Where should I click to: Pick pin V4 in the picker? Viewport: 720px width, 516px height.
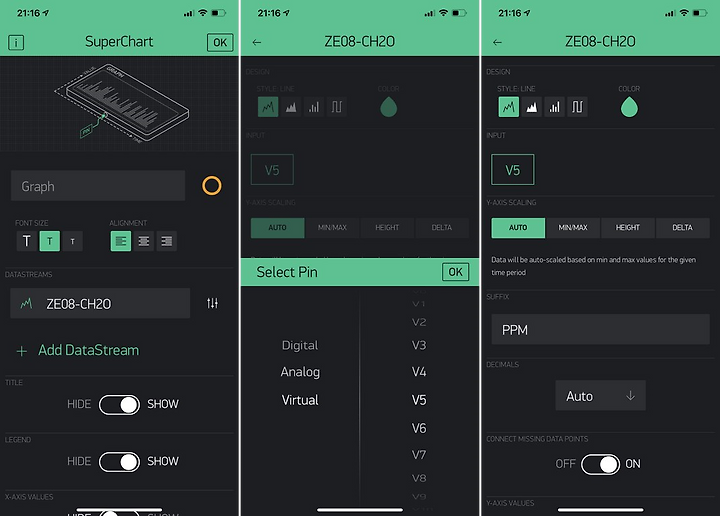coord(419,372)
